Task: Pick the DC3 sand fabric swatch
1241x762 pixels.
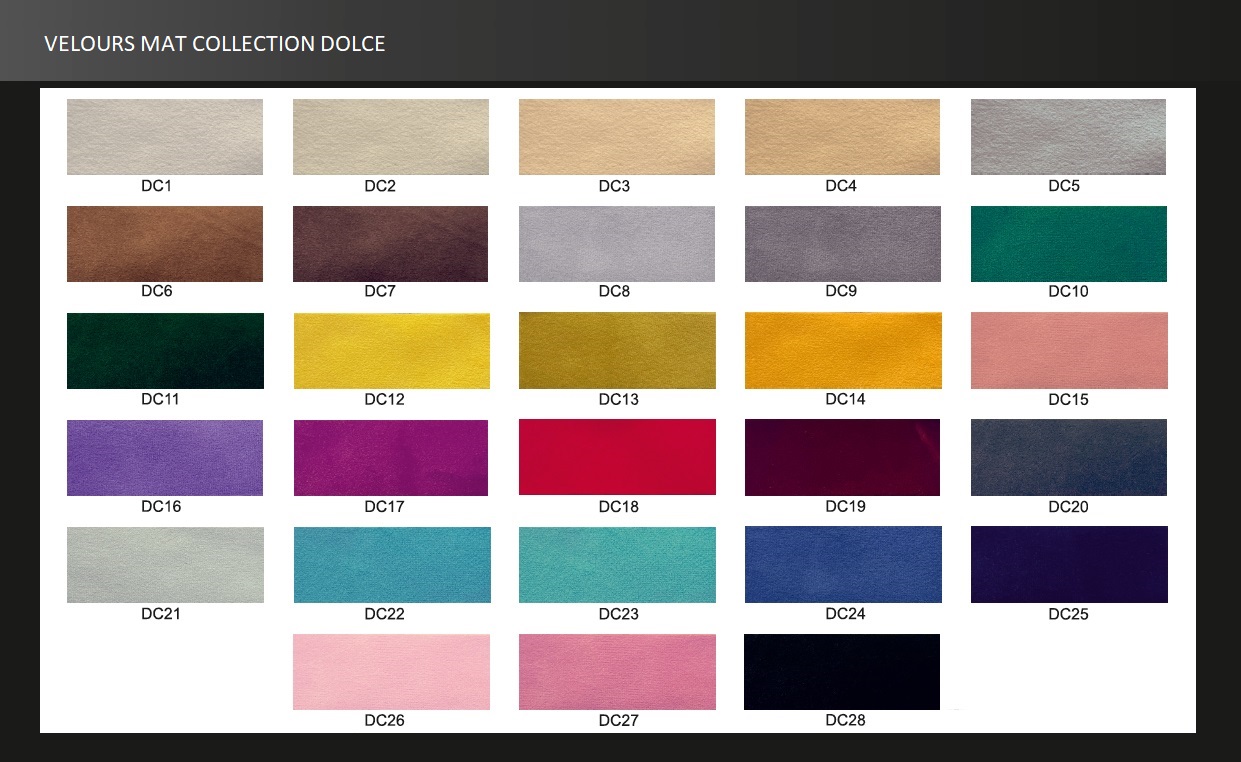Action: coord(617,137)
